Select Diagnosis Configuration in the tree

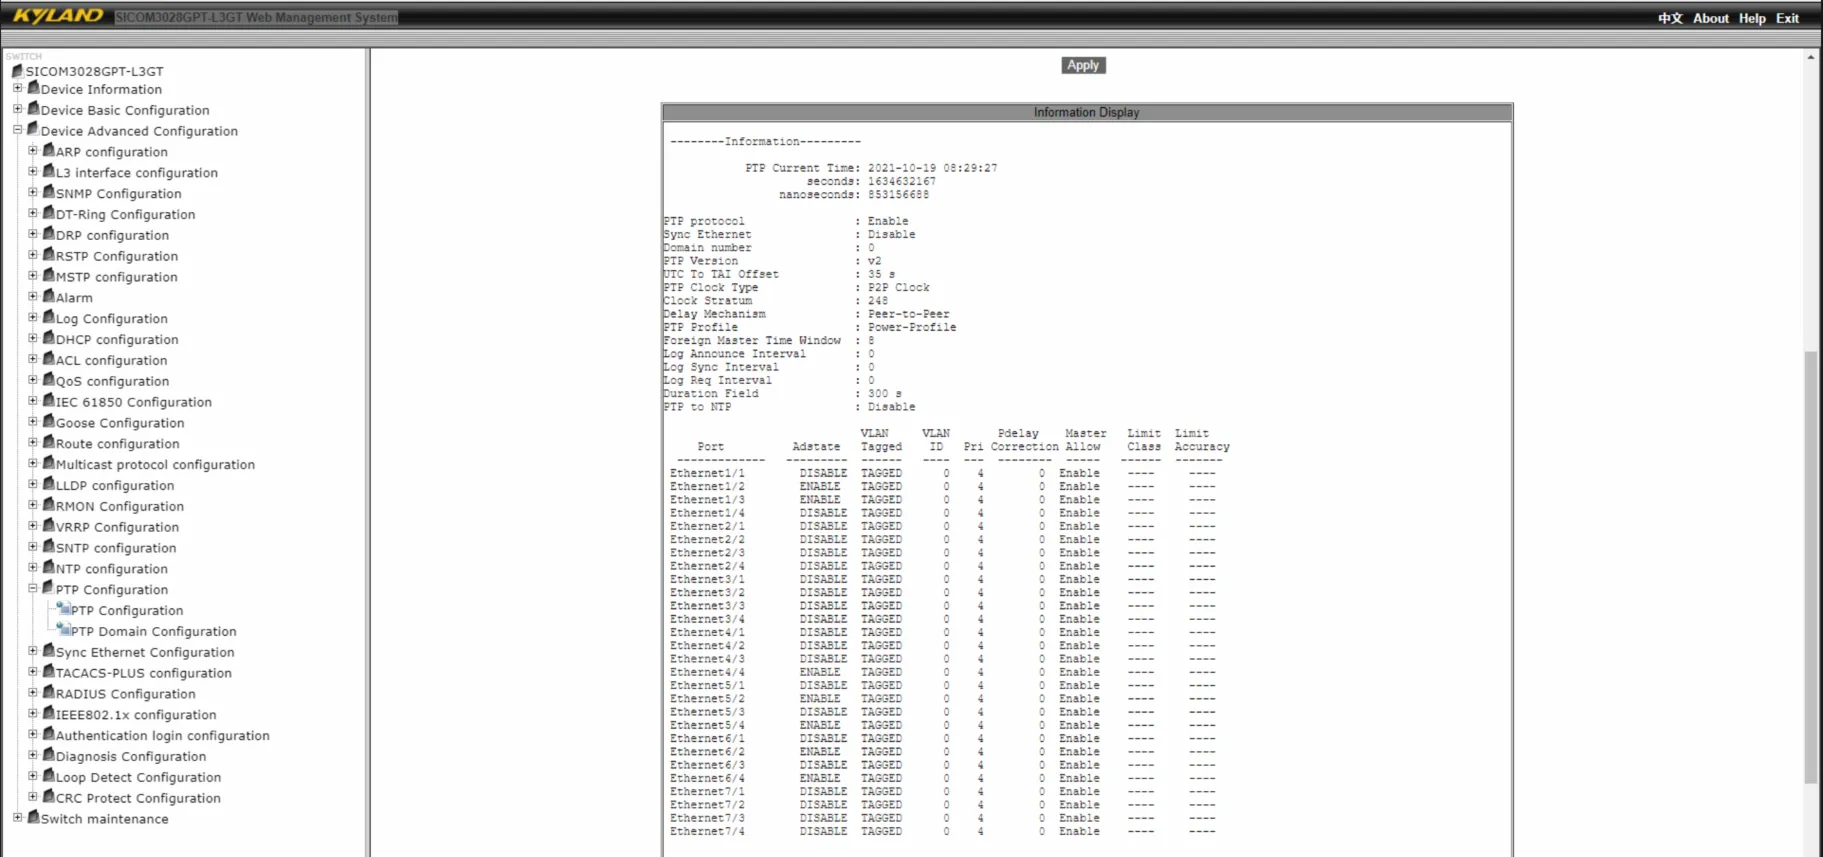[131, 757]
